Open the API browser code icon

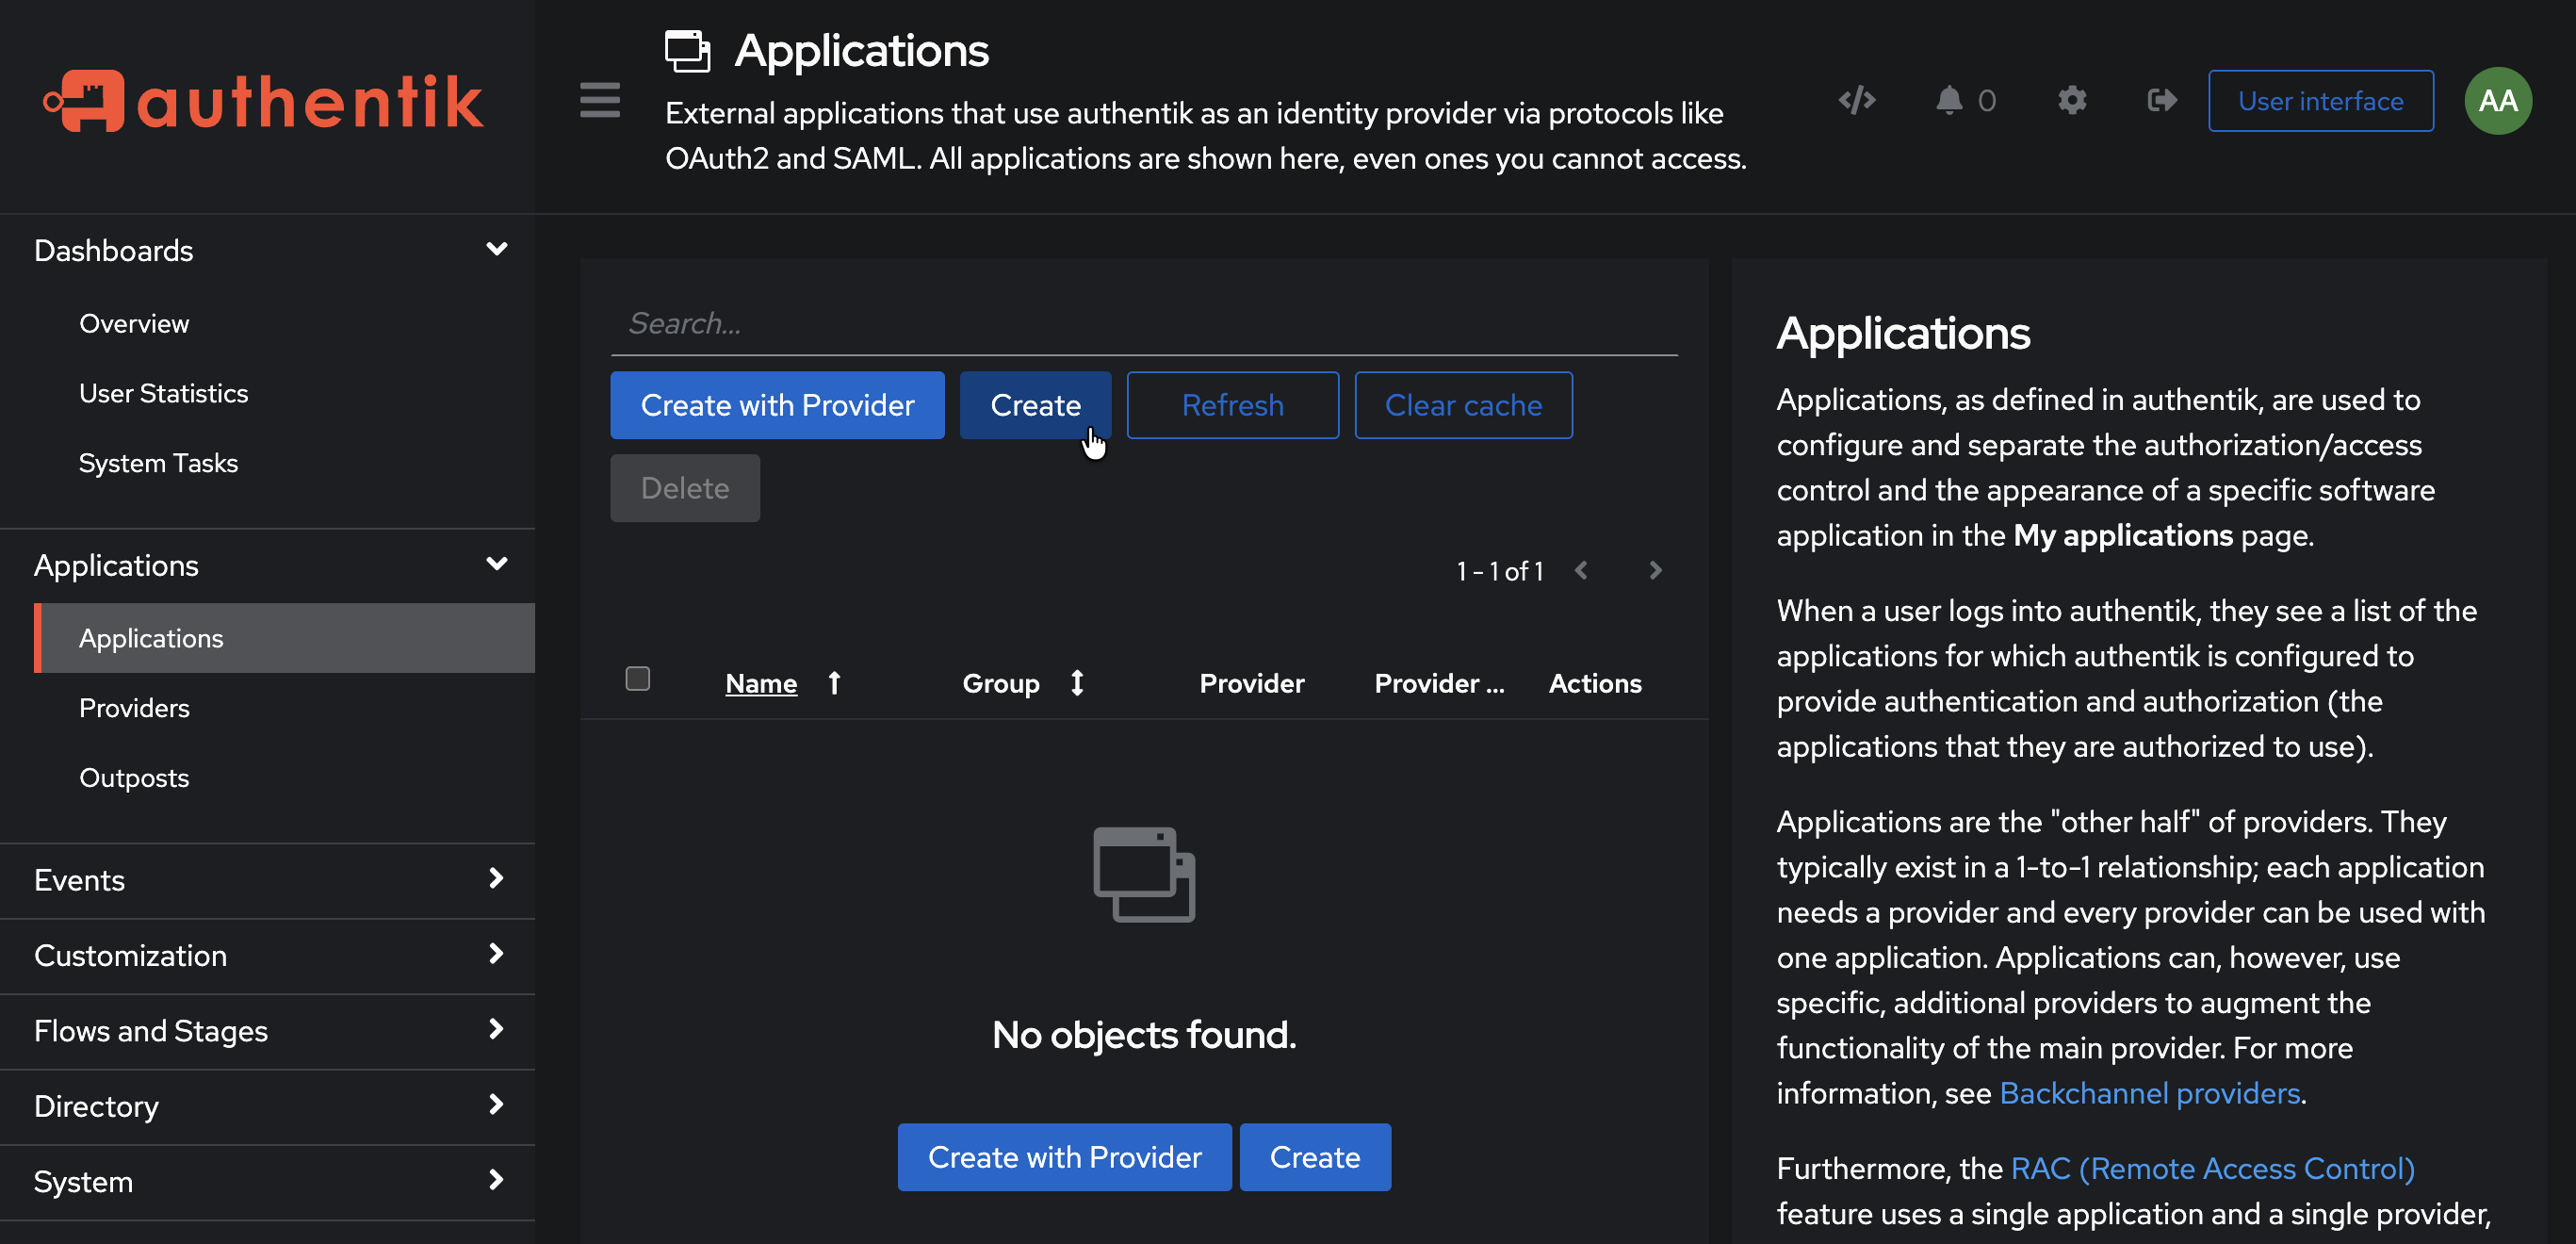point(1856,100)
